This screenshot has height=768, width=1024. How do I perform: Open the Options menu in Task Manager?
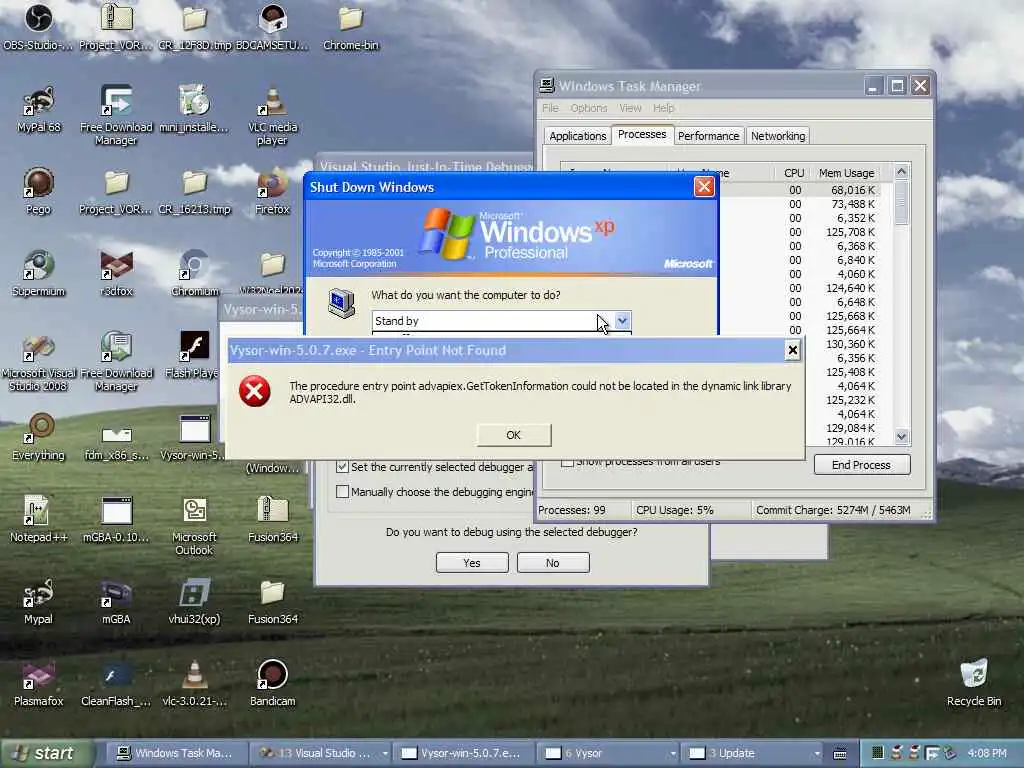[x=588, y=108]
